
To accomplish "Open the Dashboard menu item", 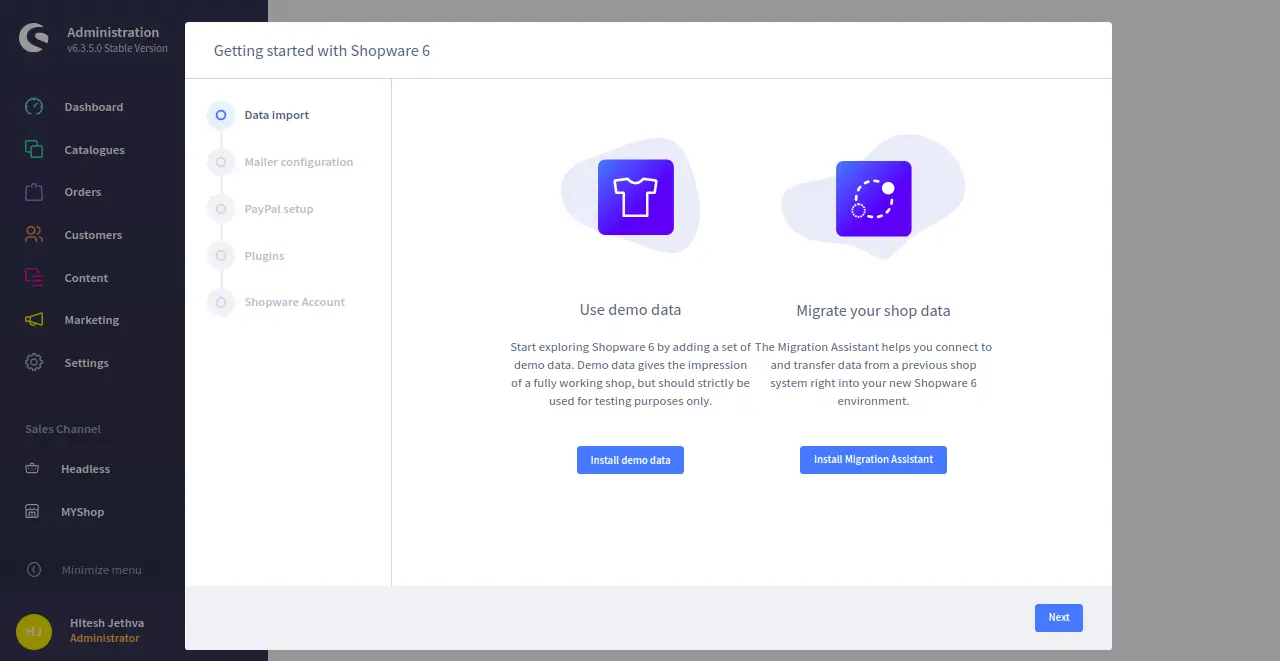I will click(x=94, y=107).
